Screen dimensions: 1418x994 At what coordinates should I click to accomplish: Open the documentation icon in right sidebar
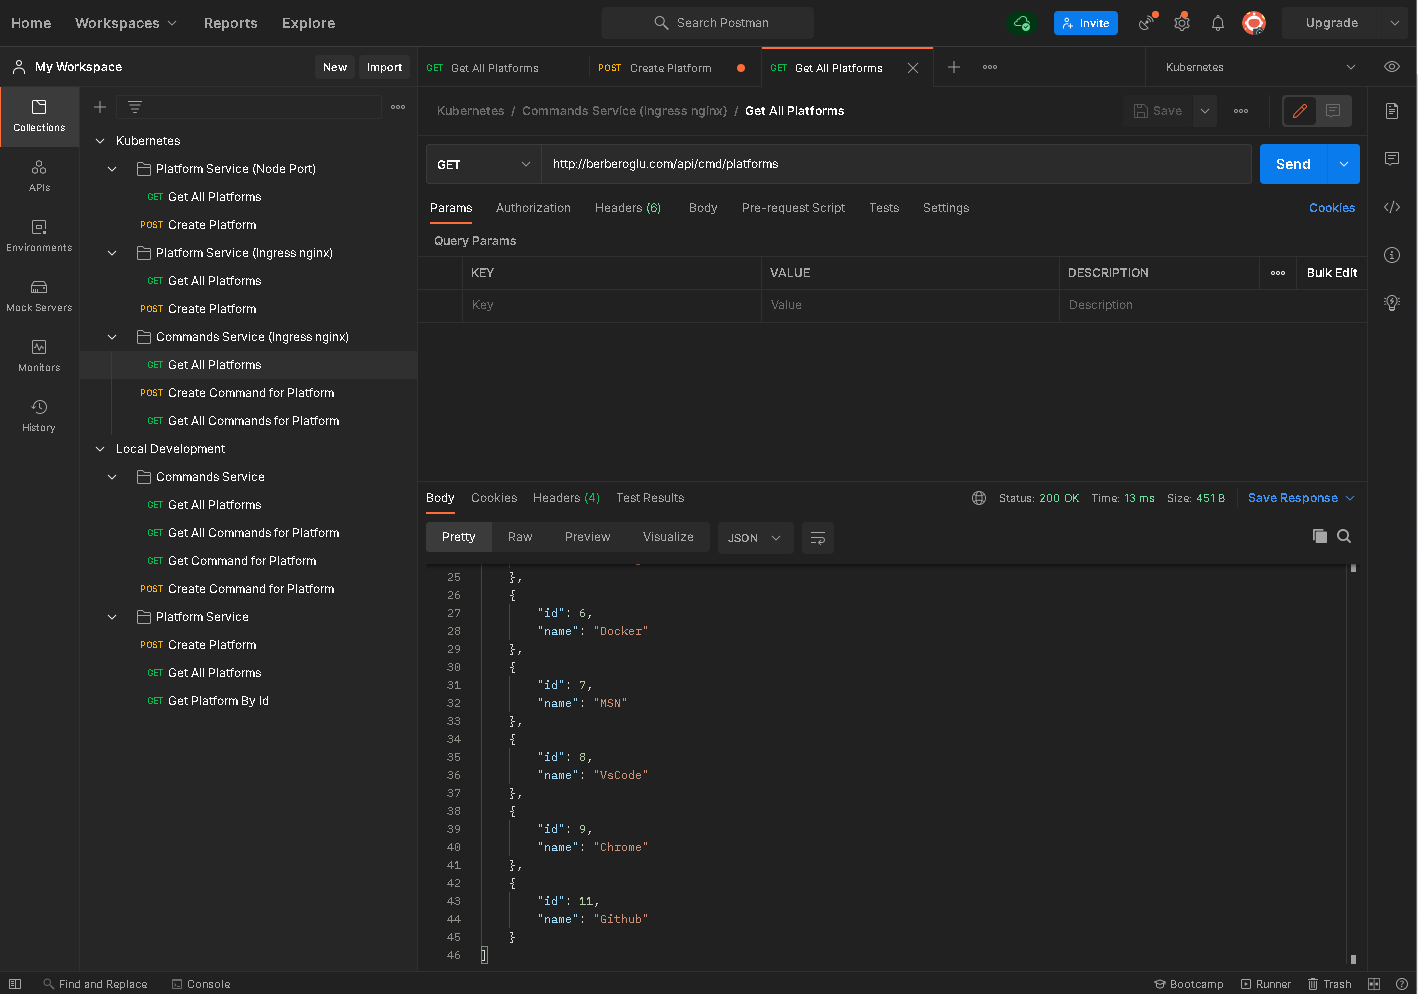point(1392,111)
